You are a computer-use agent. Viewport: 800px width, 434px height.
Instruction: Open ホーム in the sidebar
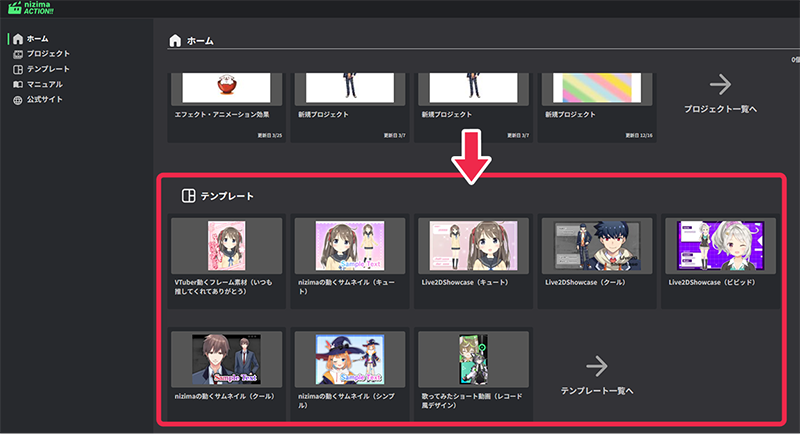[x=38, y=39]
